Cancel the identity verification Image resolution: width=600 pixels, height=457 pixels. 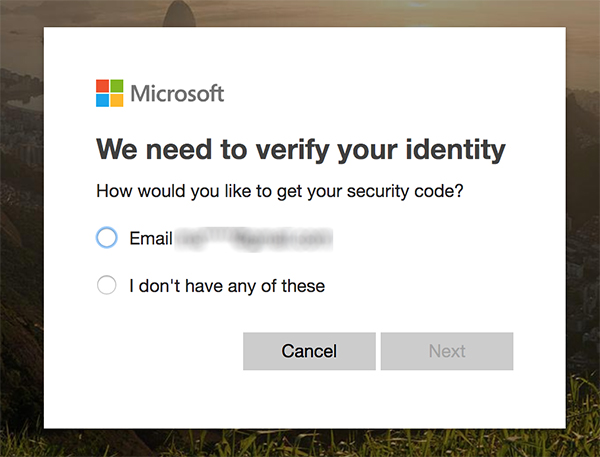click(x=309, y=351)
